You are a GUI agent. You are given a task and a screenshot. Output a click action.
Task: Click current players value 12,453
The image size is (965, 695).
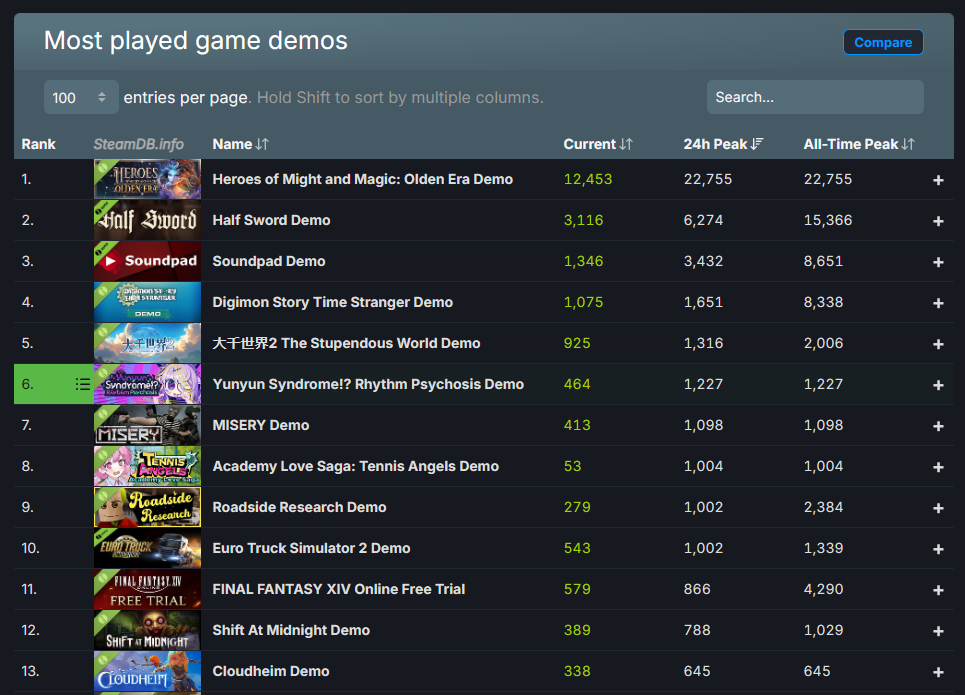588,179
